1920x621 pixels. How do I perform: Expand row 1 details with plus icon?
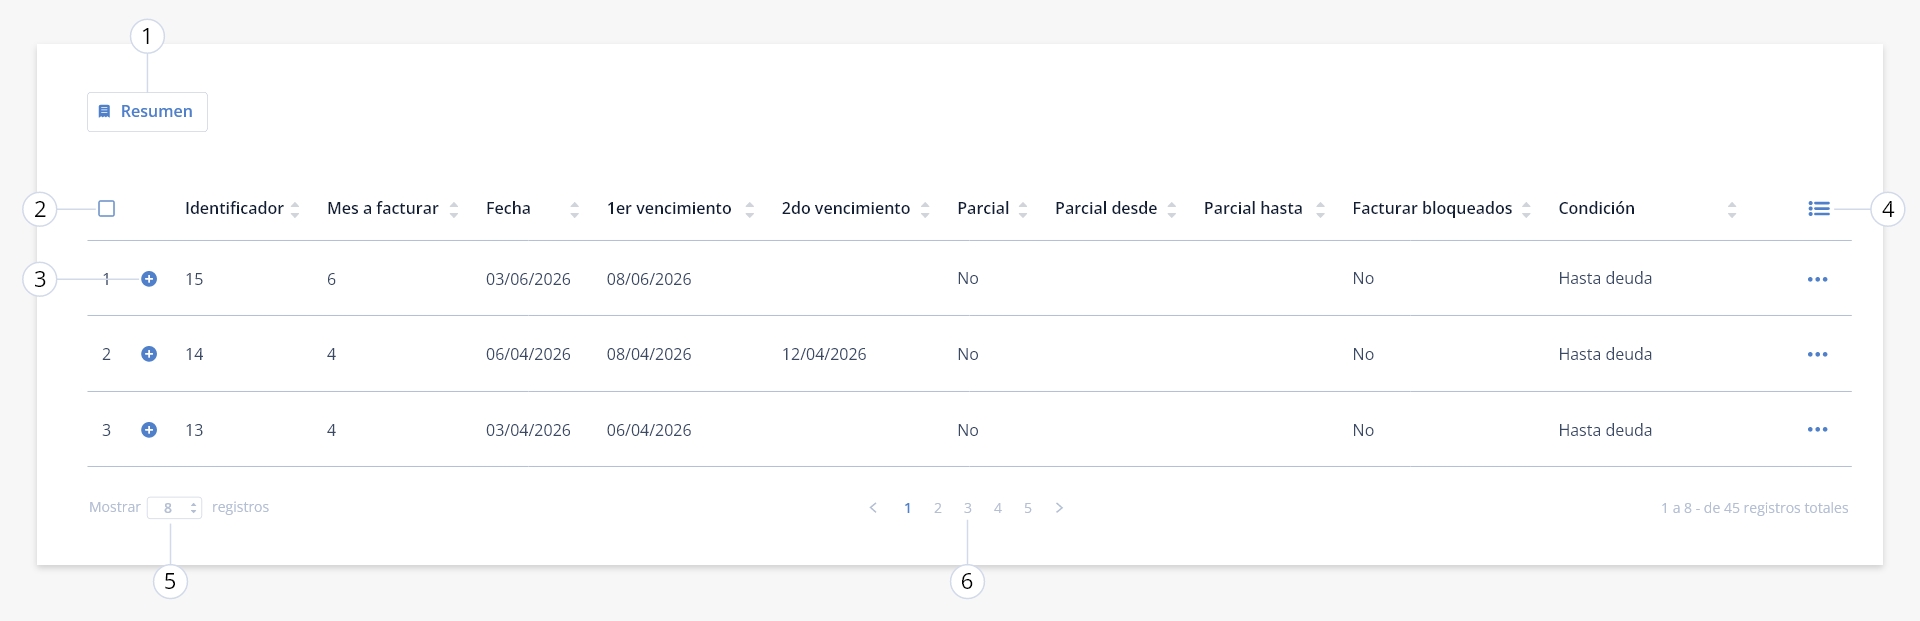coord(149,279)
